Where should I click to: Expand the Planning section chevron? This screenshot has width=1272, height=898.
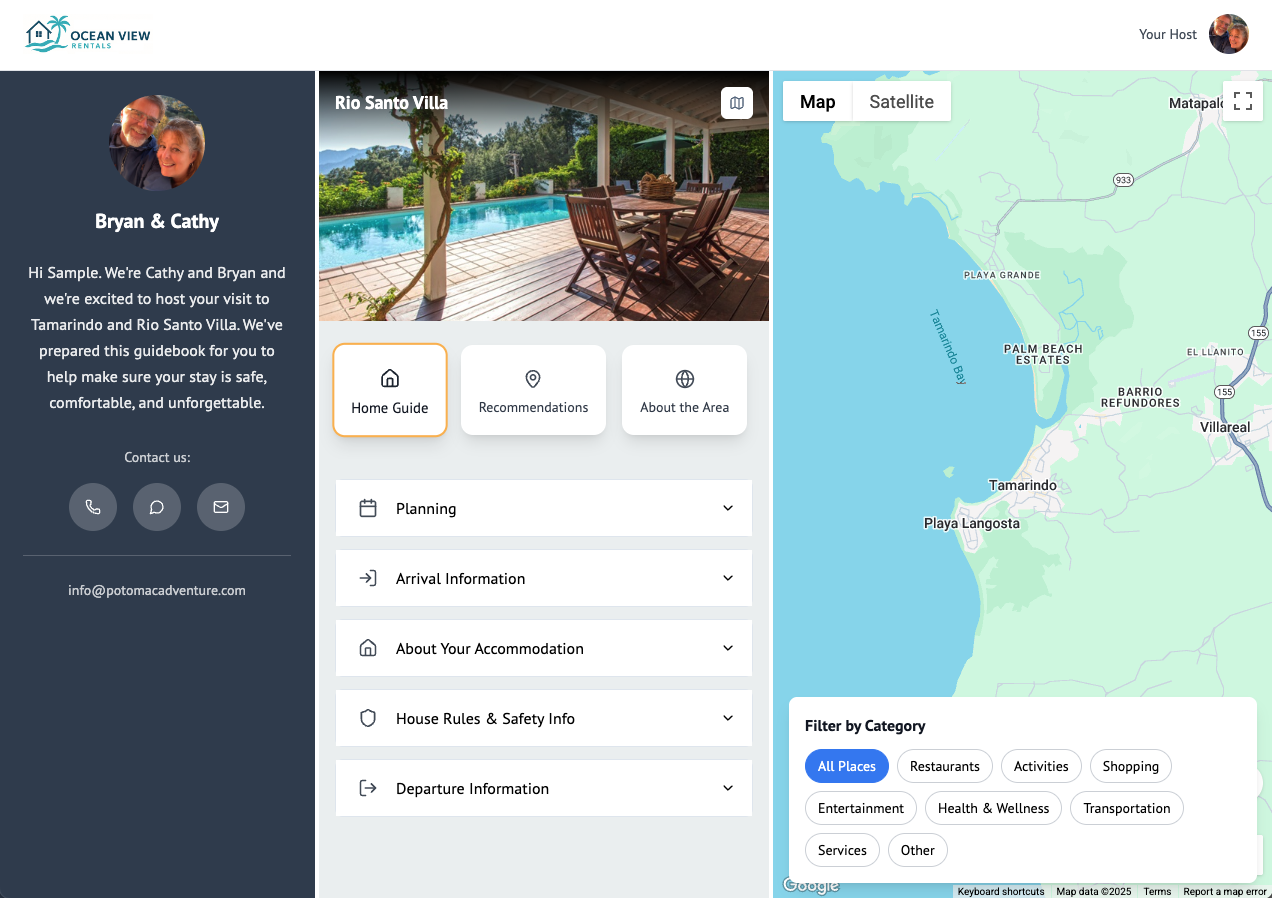click(728, 508)
